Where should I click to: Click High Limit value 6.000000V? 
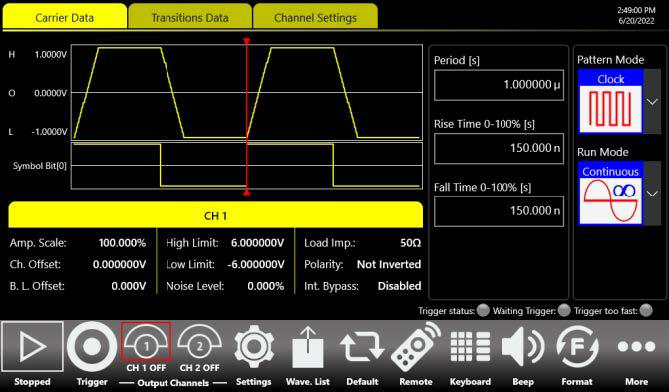pos(257,243)
